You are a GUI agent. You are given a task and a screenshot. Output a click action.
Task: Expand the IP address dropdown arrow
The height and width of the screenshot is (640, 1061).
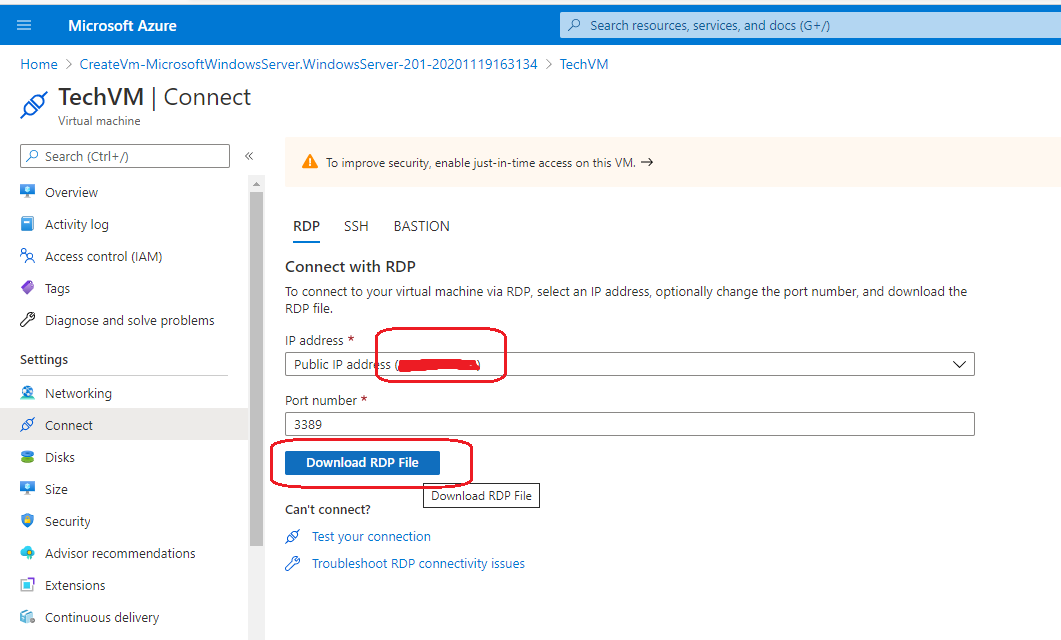(959, 364)
